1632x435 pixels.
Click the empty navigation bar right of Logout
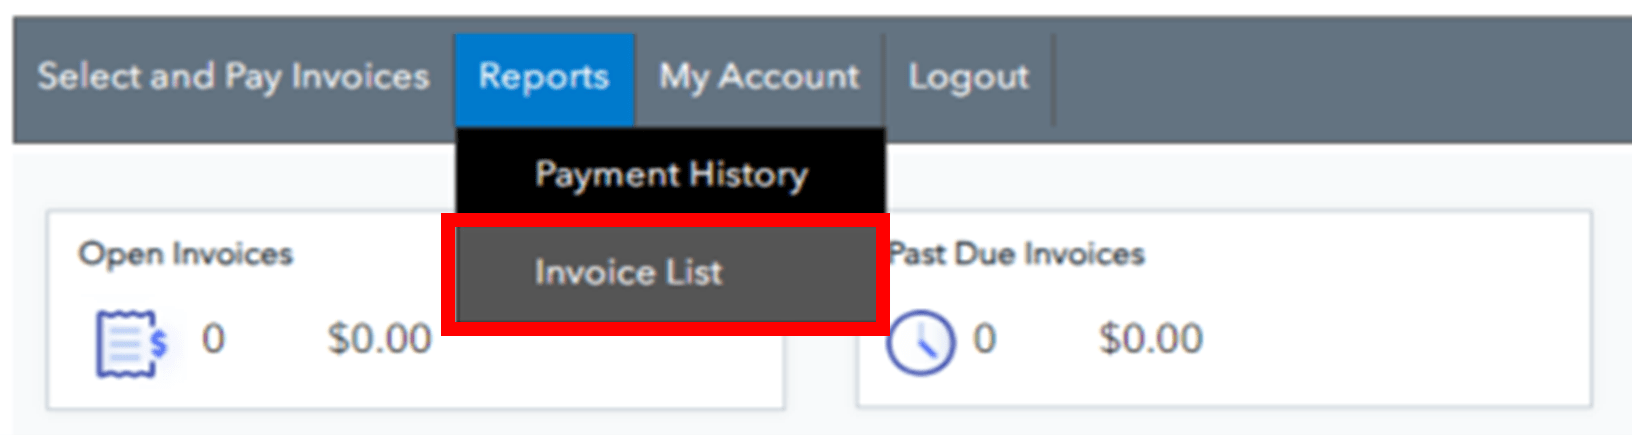(1350, 77)
